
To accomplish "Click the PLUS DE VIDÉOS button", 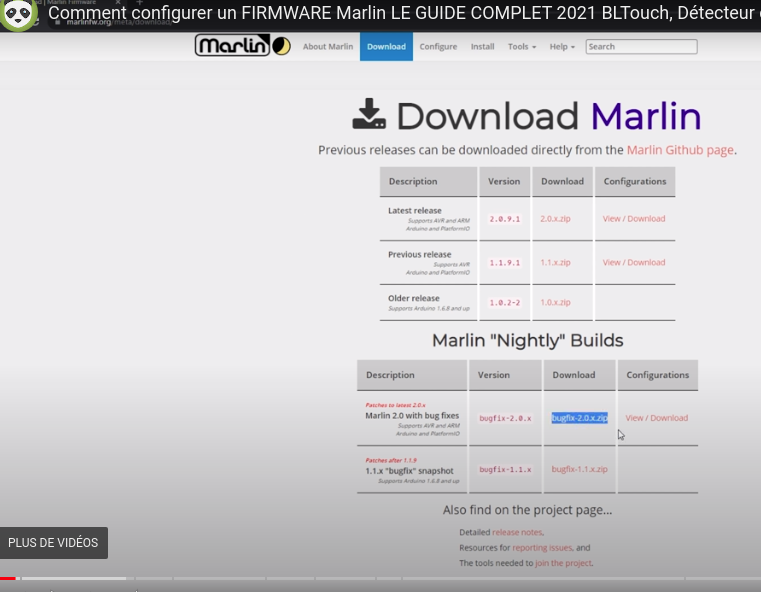I will click(x=53, y=543).
